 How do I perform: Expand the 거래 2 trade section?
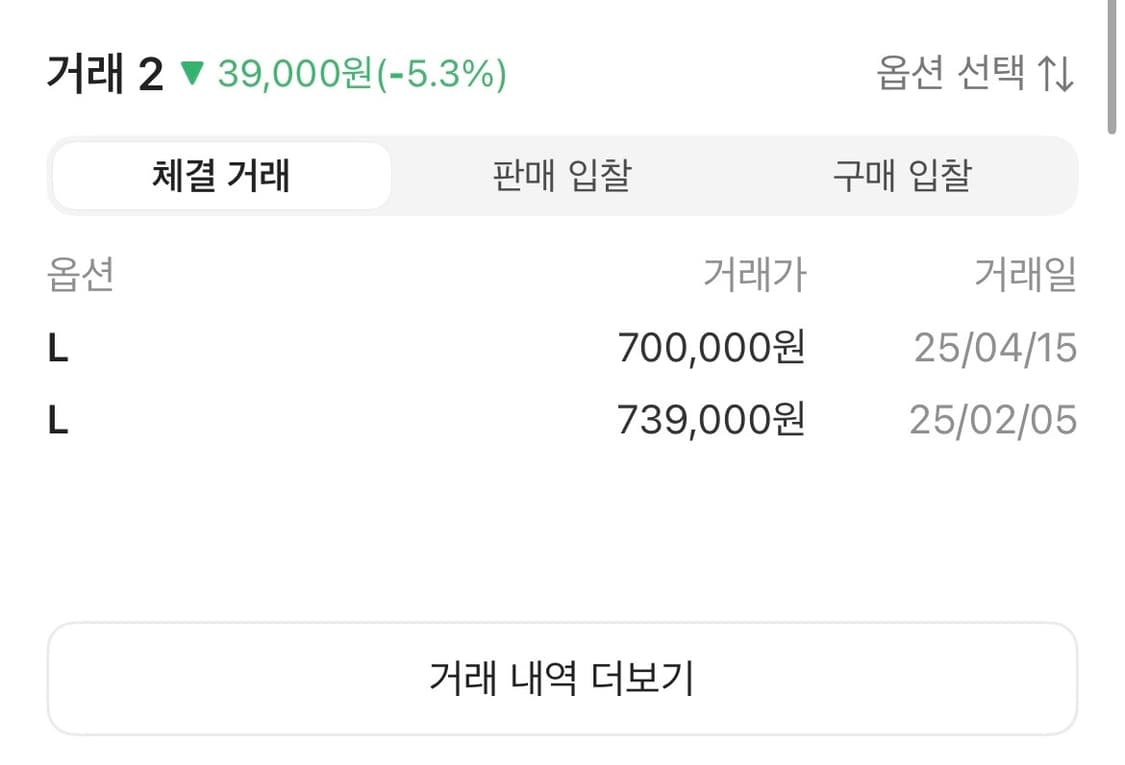105,72
